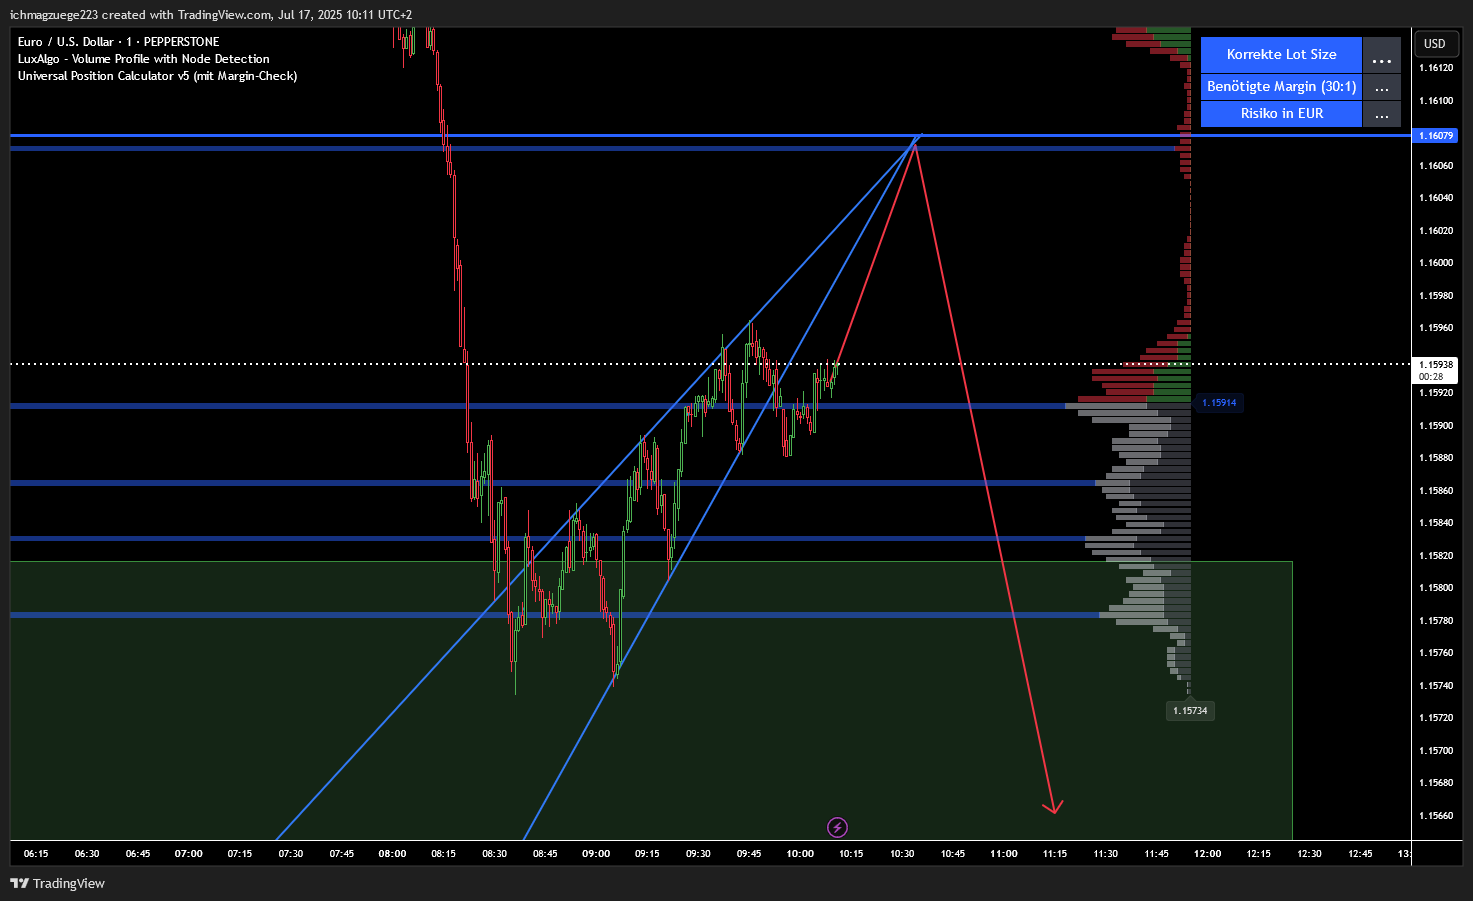Click the ichmagzuege223 created with TradingView.com caption
Screen dimensions: 1473x901
(210, 14)
